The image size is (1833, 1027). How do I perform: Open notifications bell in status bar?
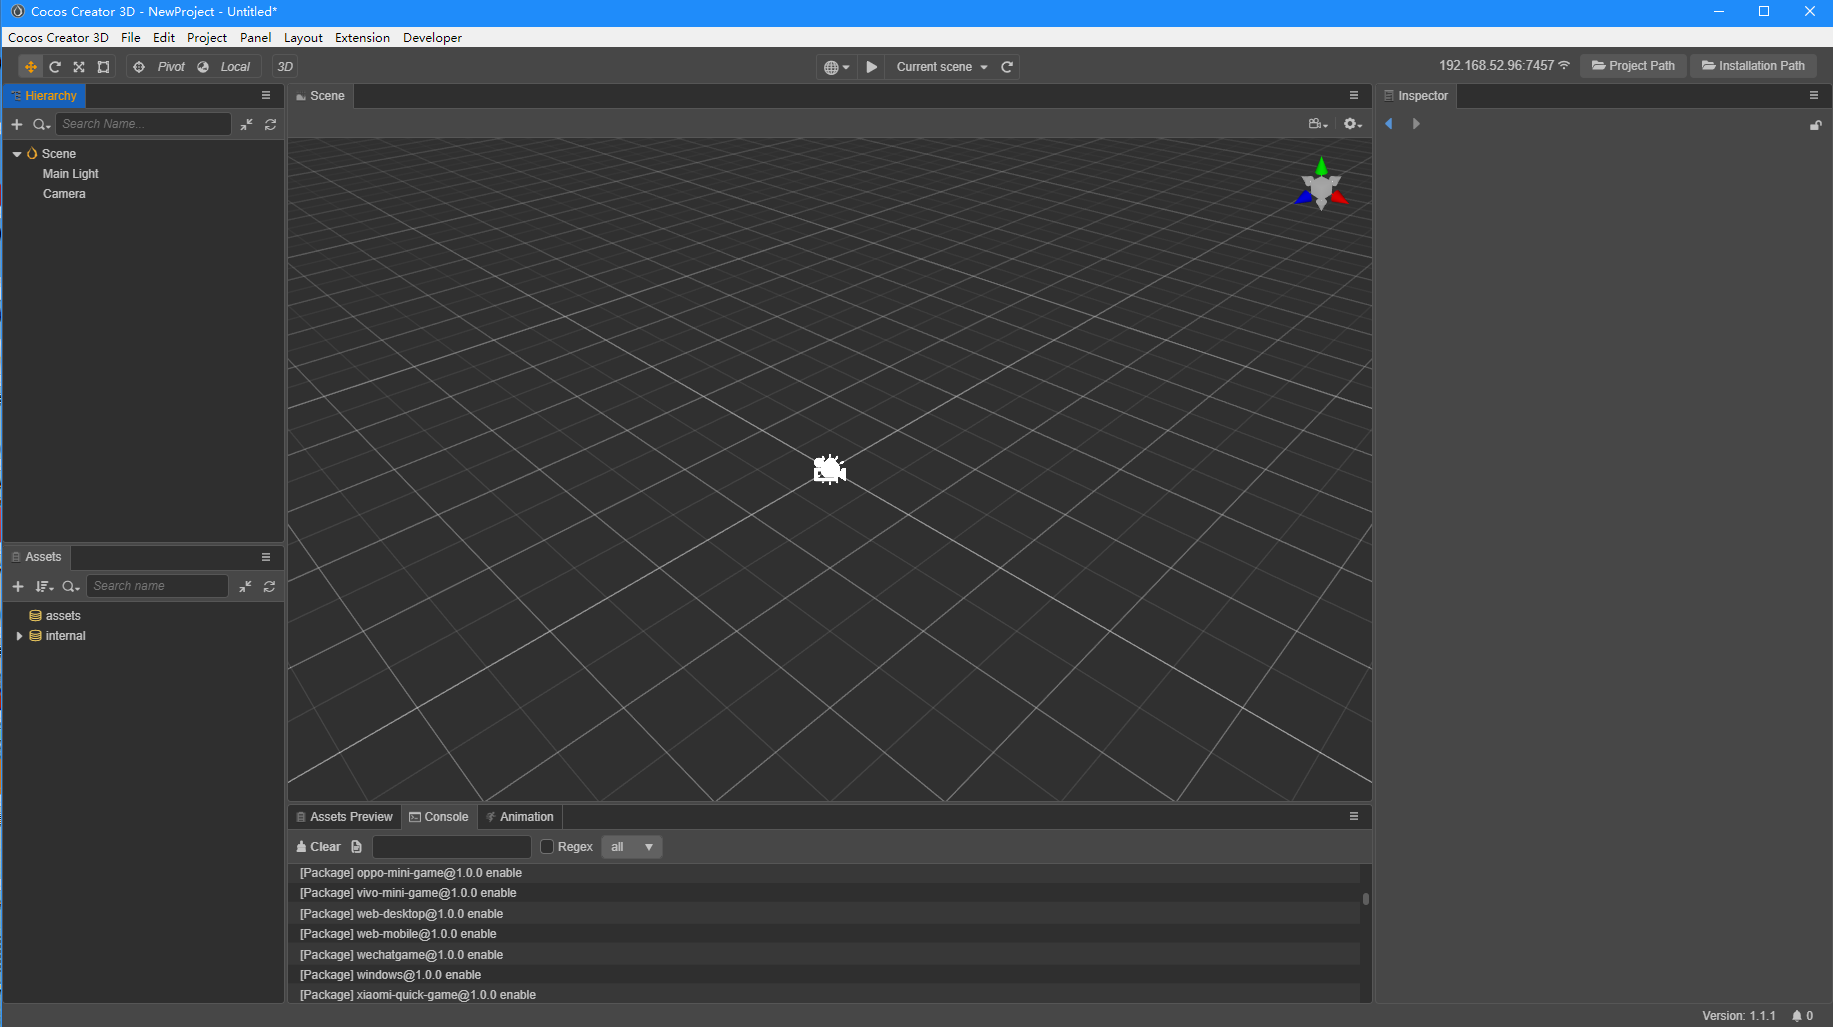(1802, 1016)
